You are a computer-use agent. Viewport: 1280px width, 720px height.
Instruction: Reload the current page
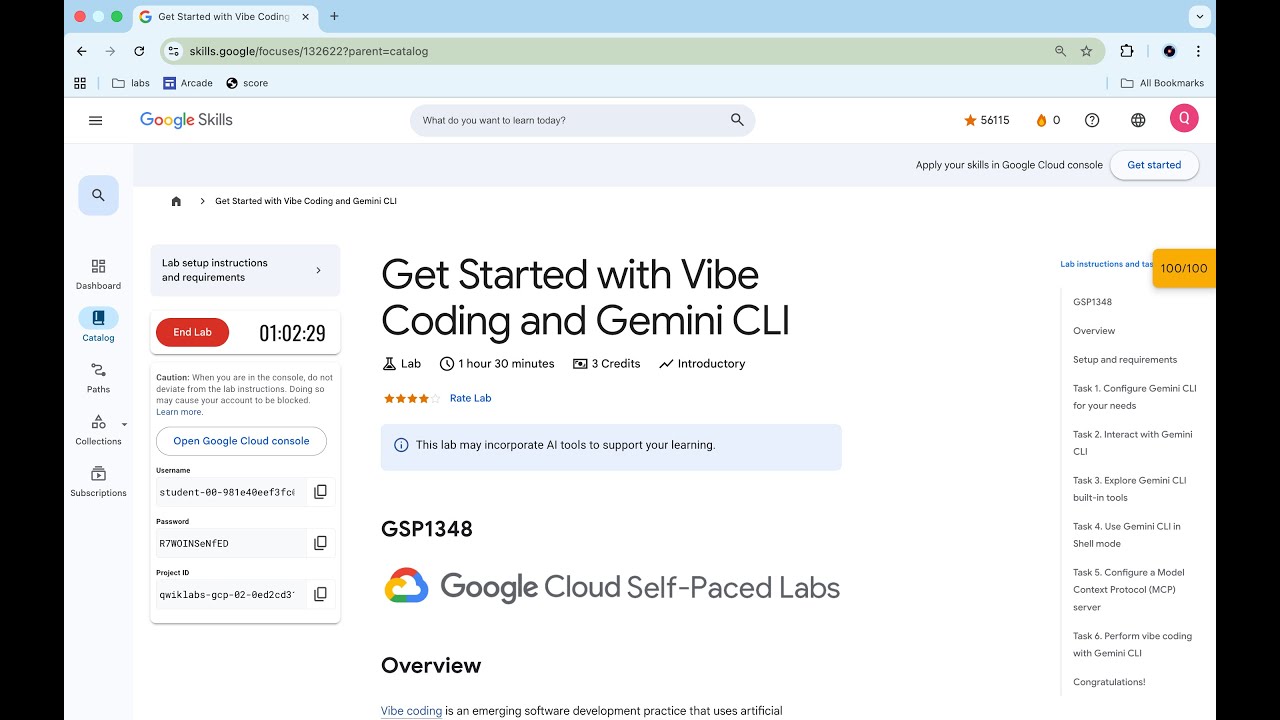[139, 51]
